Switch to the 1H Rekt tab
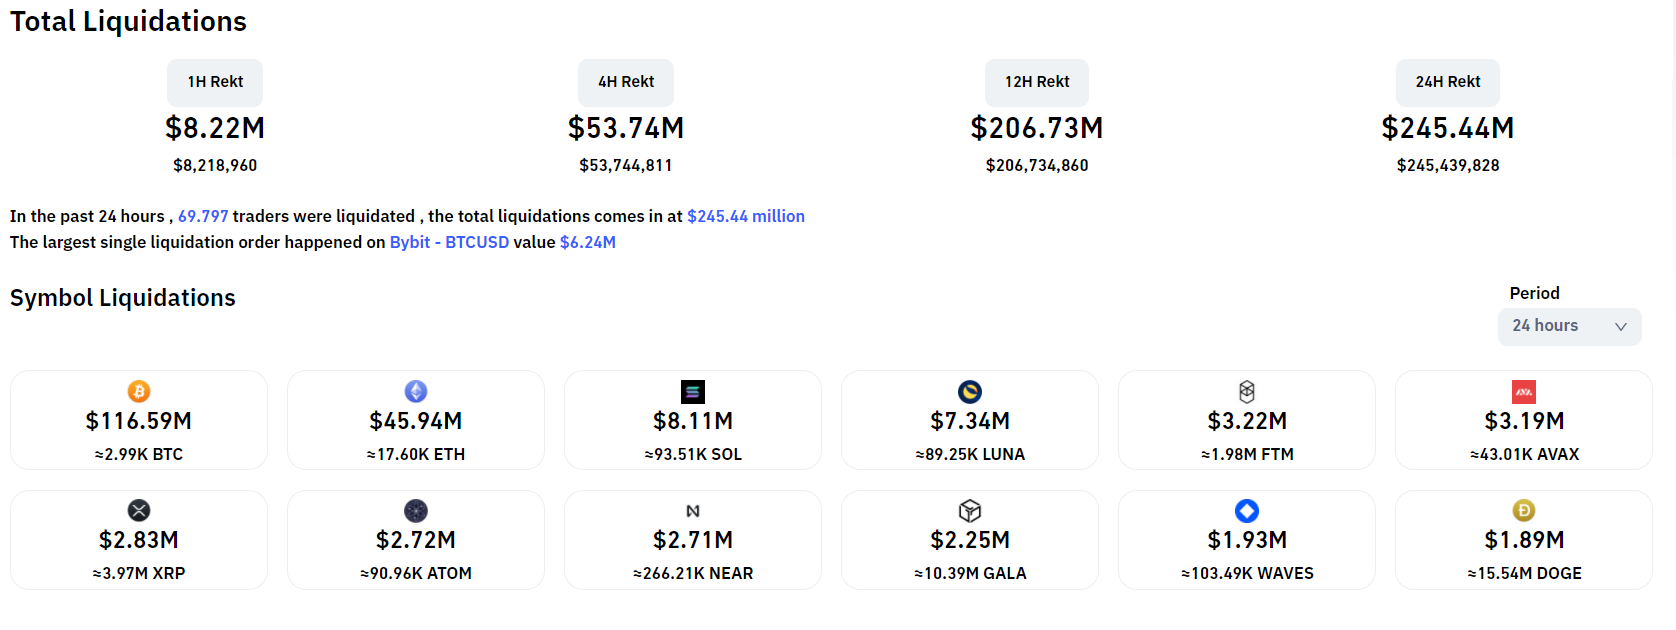 215,82
